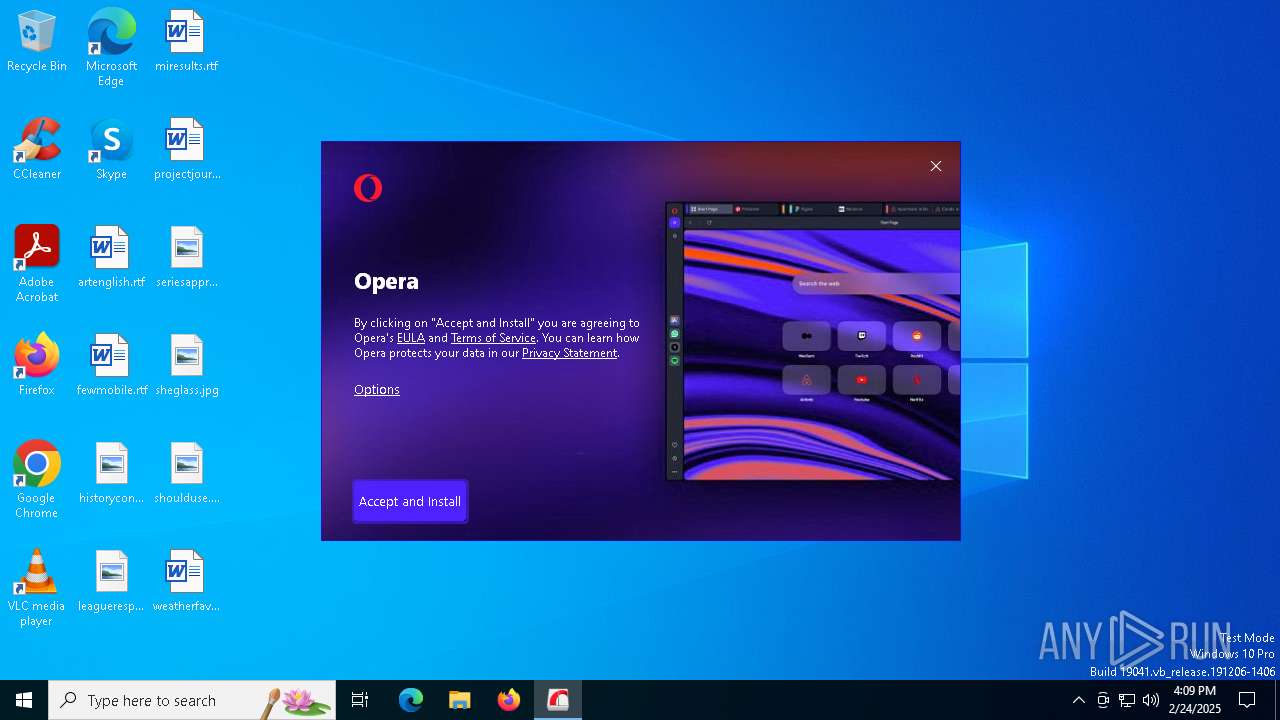This screenshot has height=720, width=1280.
Task: Launch Firefox from the taskbar
Action: pyautogui.click(x=509, y=700)
